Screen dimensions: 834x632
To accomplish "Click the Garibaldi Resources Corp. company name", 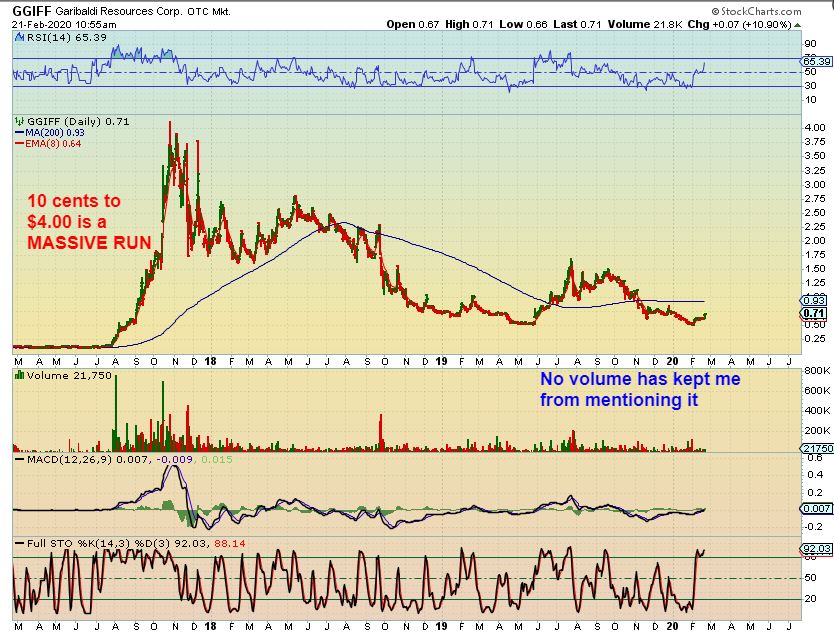I will [118, 11].
